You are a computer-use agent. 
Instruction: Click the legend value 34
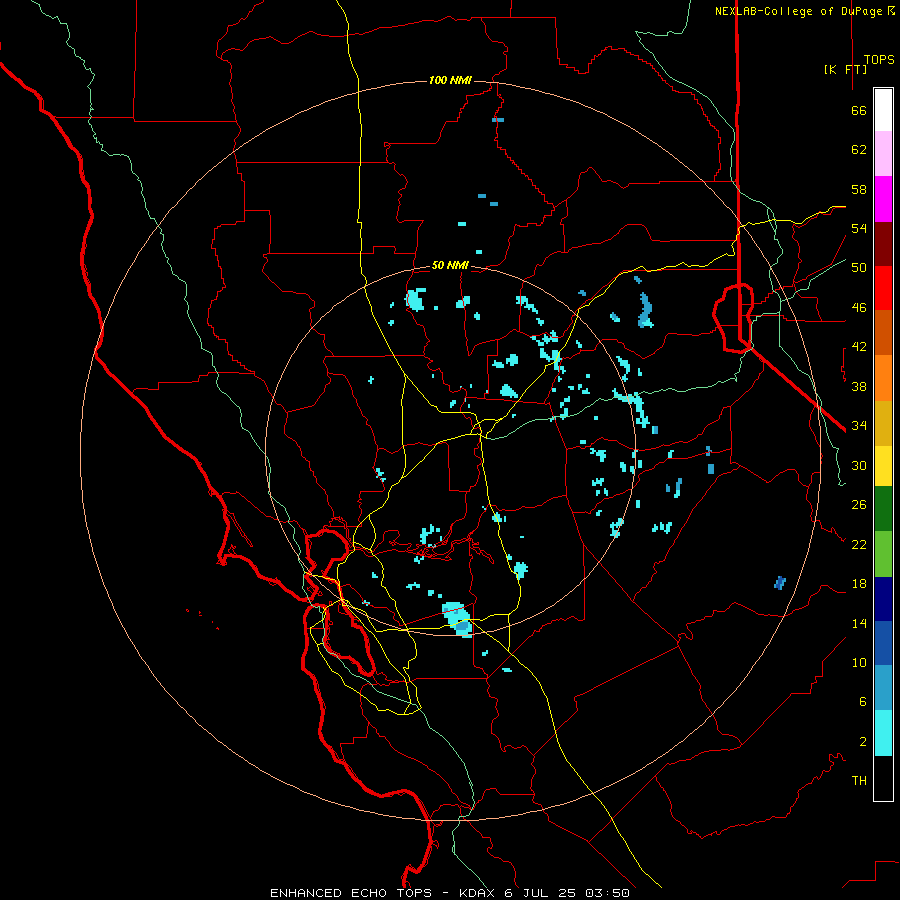point(859,426)
